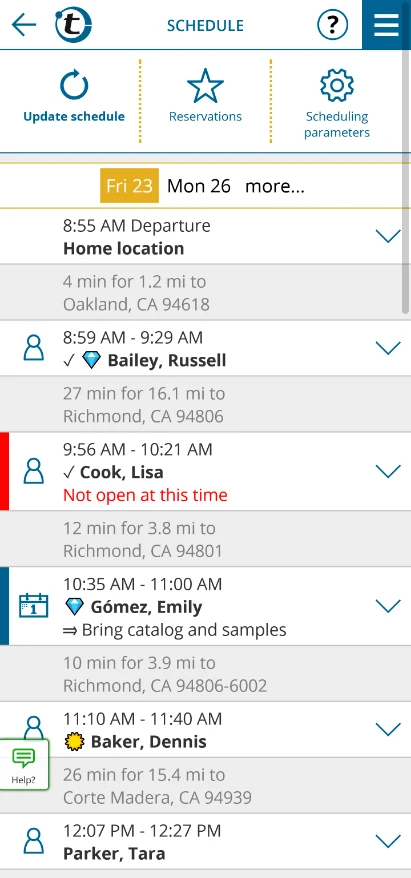Viewport: 411px width, 878px height.
Task: Expand Baker, Dennis visit details
Action: click(x=388, y=729)
